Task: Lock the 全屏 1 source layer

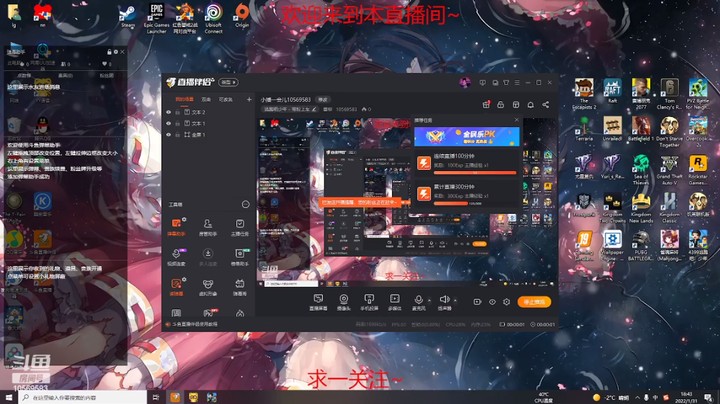Action: coord(178,135)
